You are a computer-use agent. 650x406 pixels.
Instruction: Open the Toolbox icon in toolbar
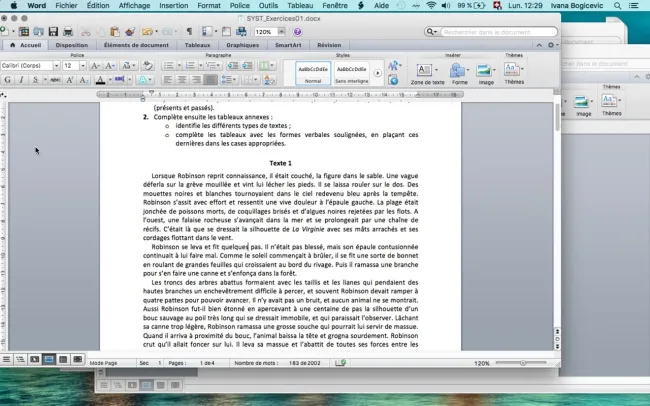[226, 32]
